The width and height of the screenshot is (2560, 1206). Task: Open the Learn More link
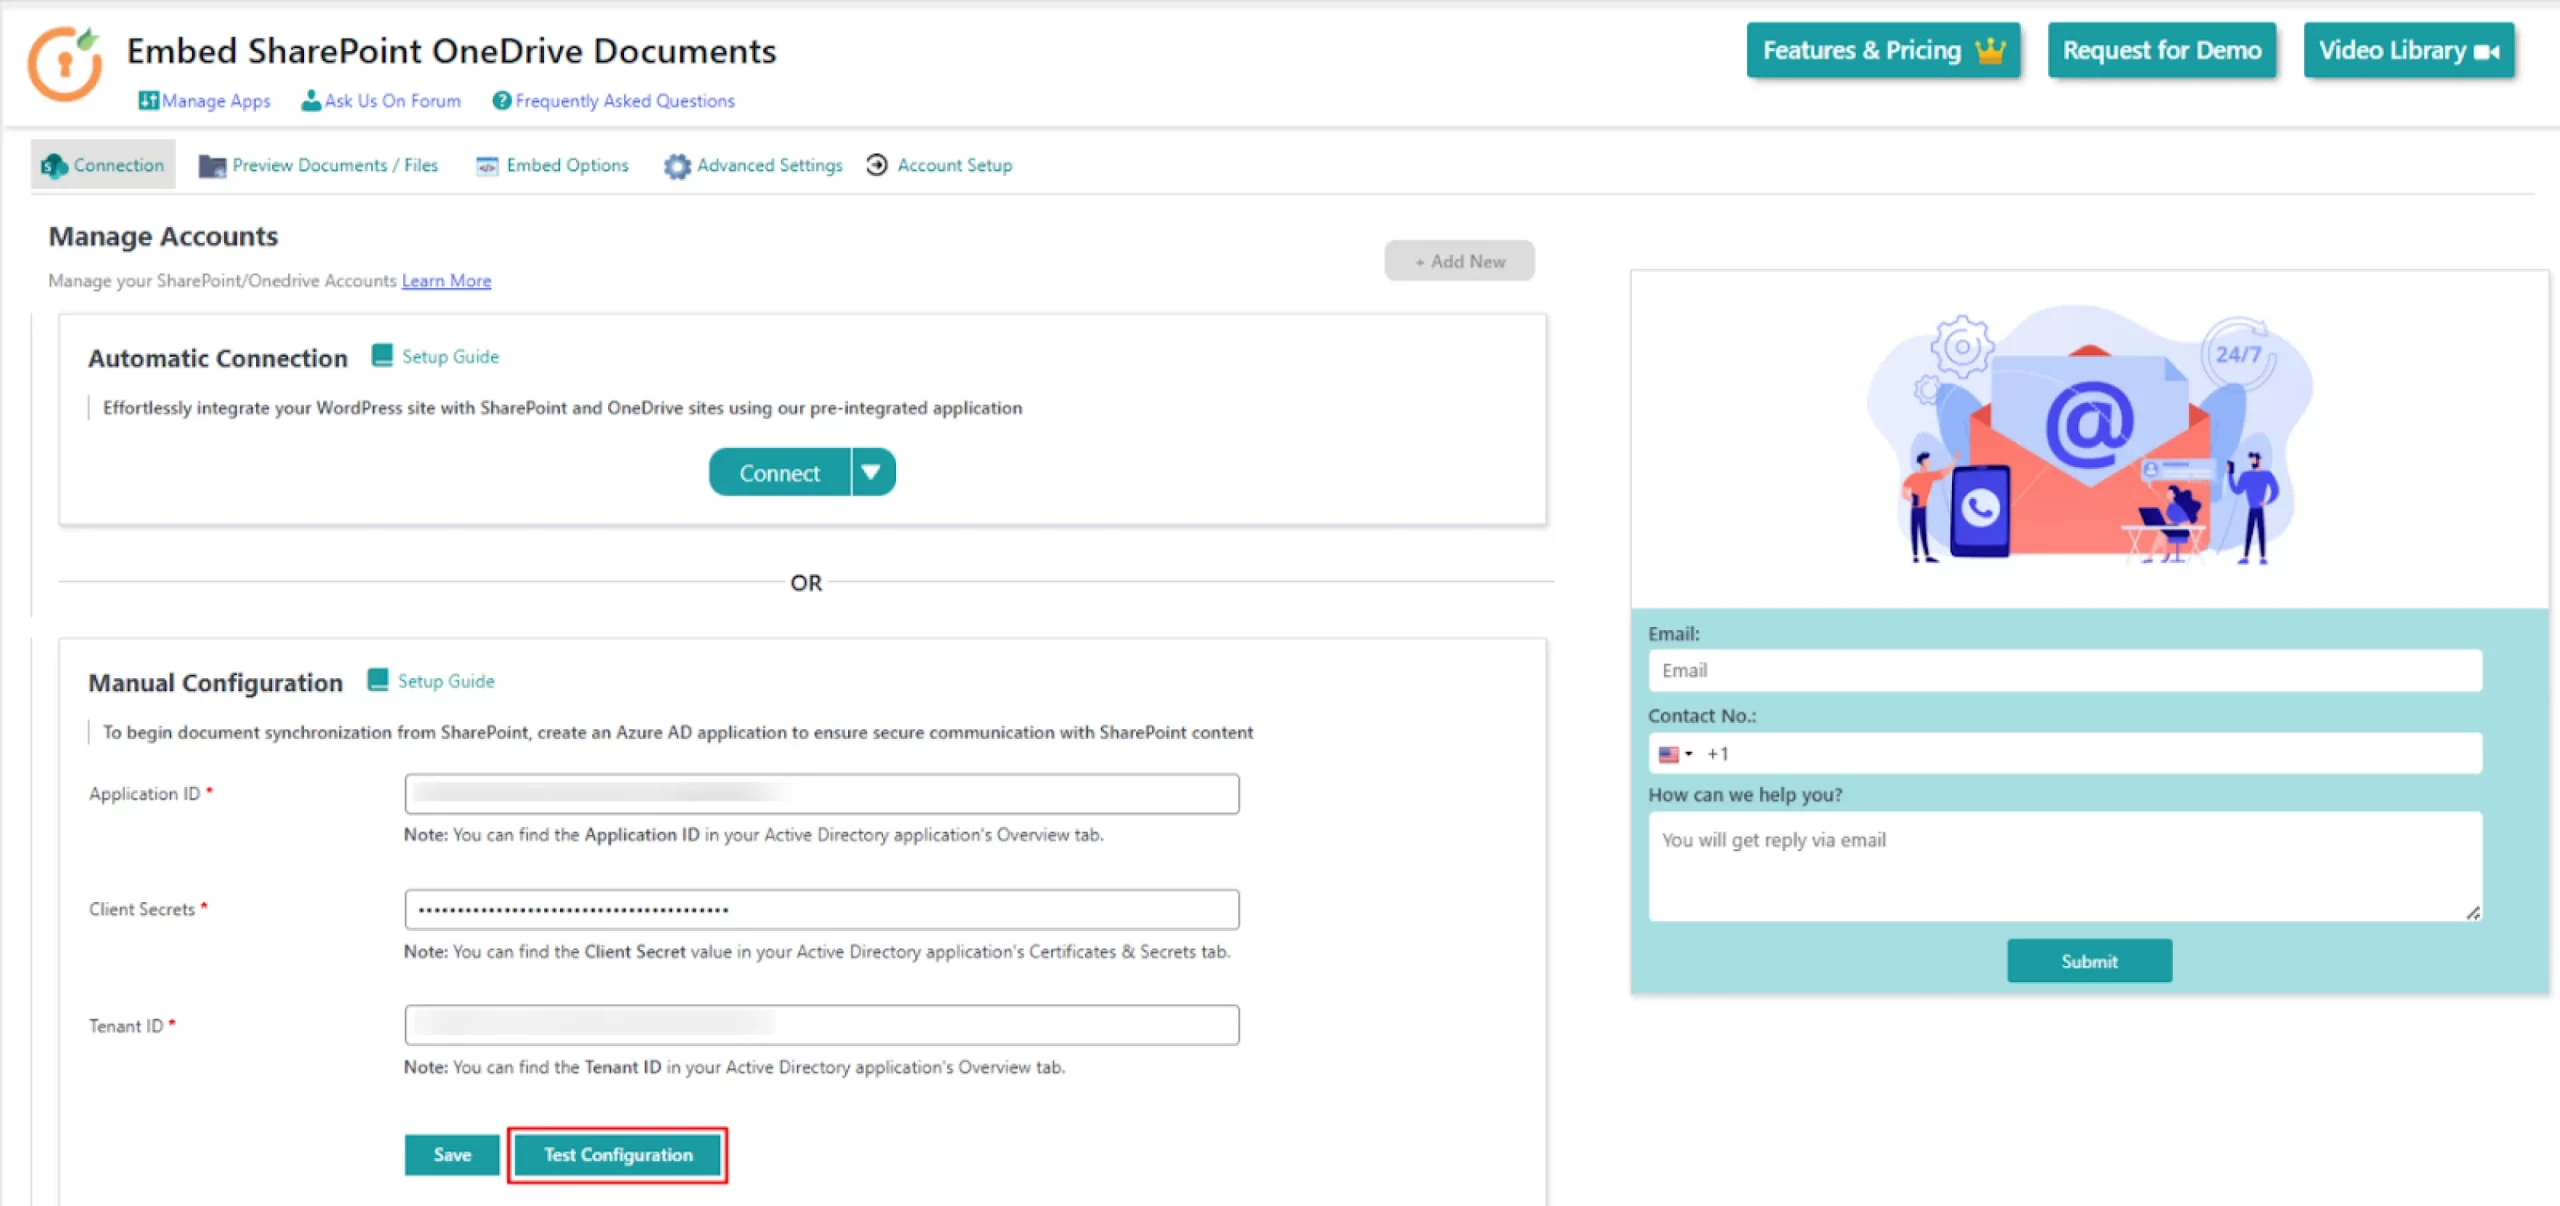(446, 281)
